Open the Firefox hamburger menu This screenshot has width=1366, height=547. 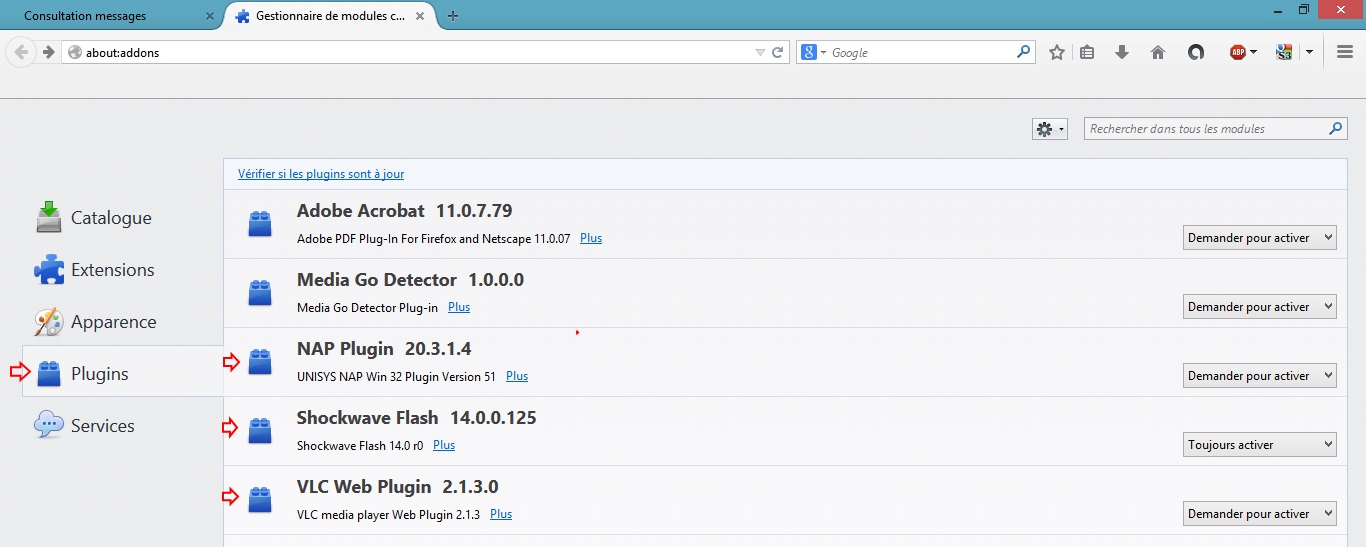[1345, 52]
